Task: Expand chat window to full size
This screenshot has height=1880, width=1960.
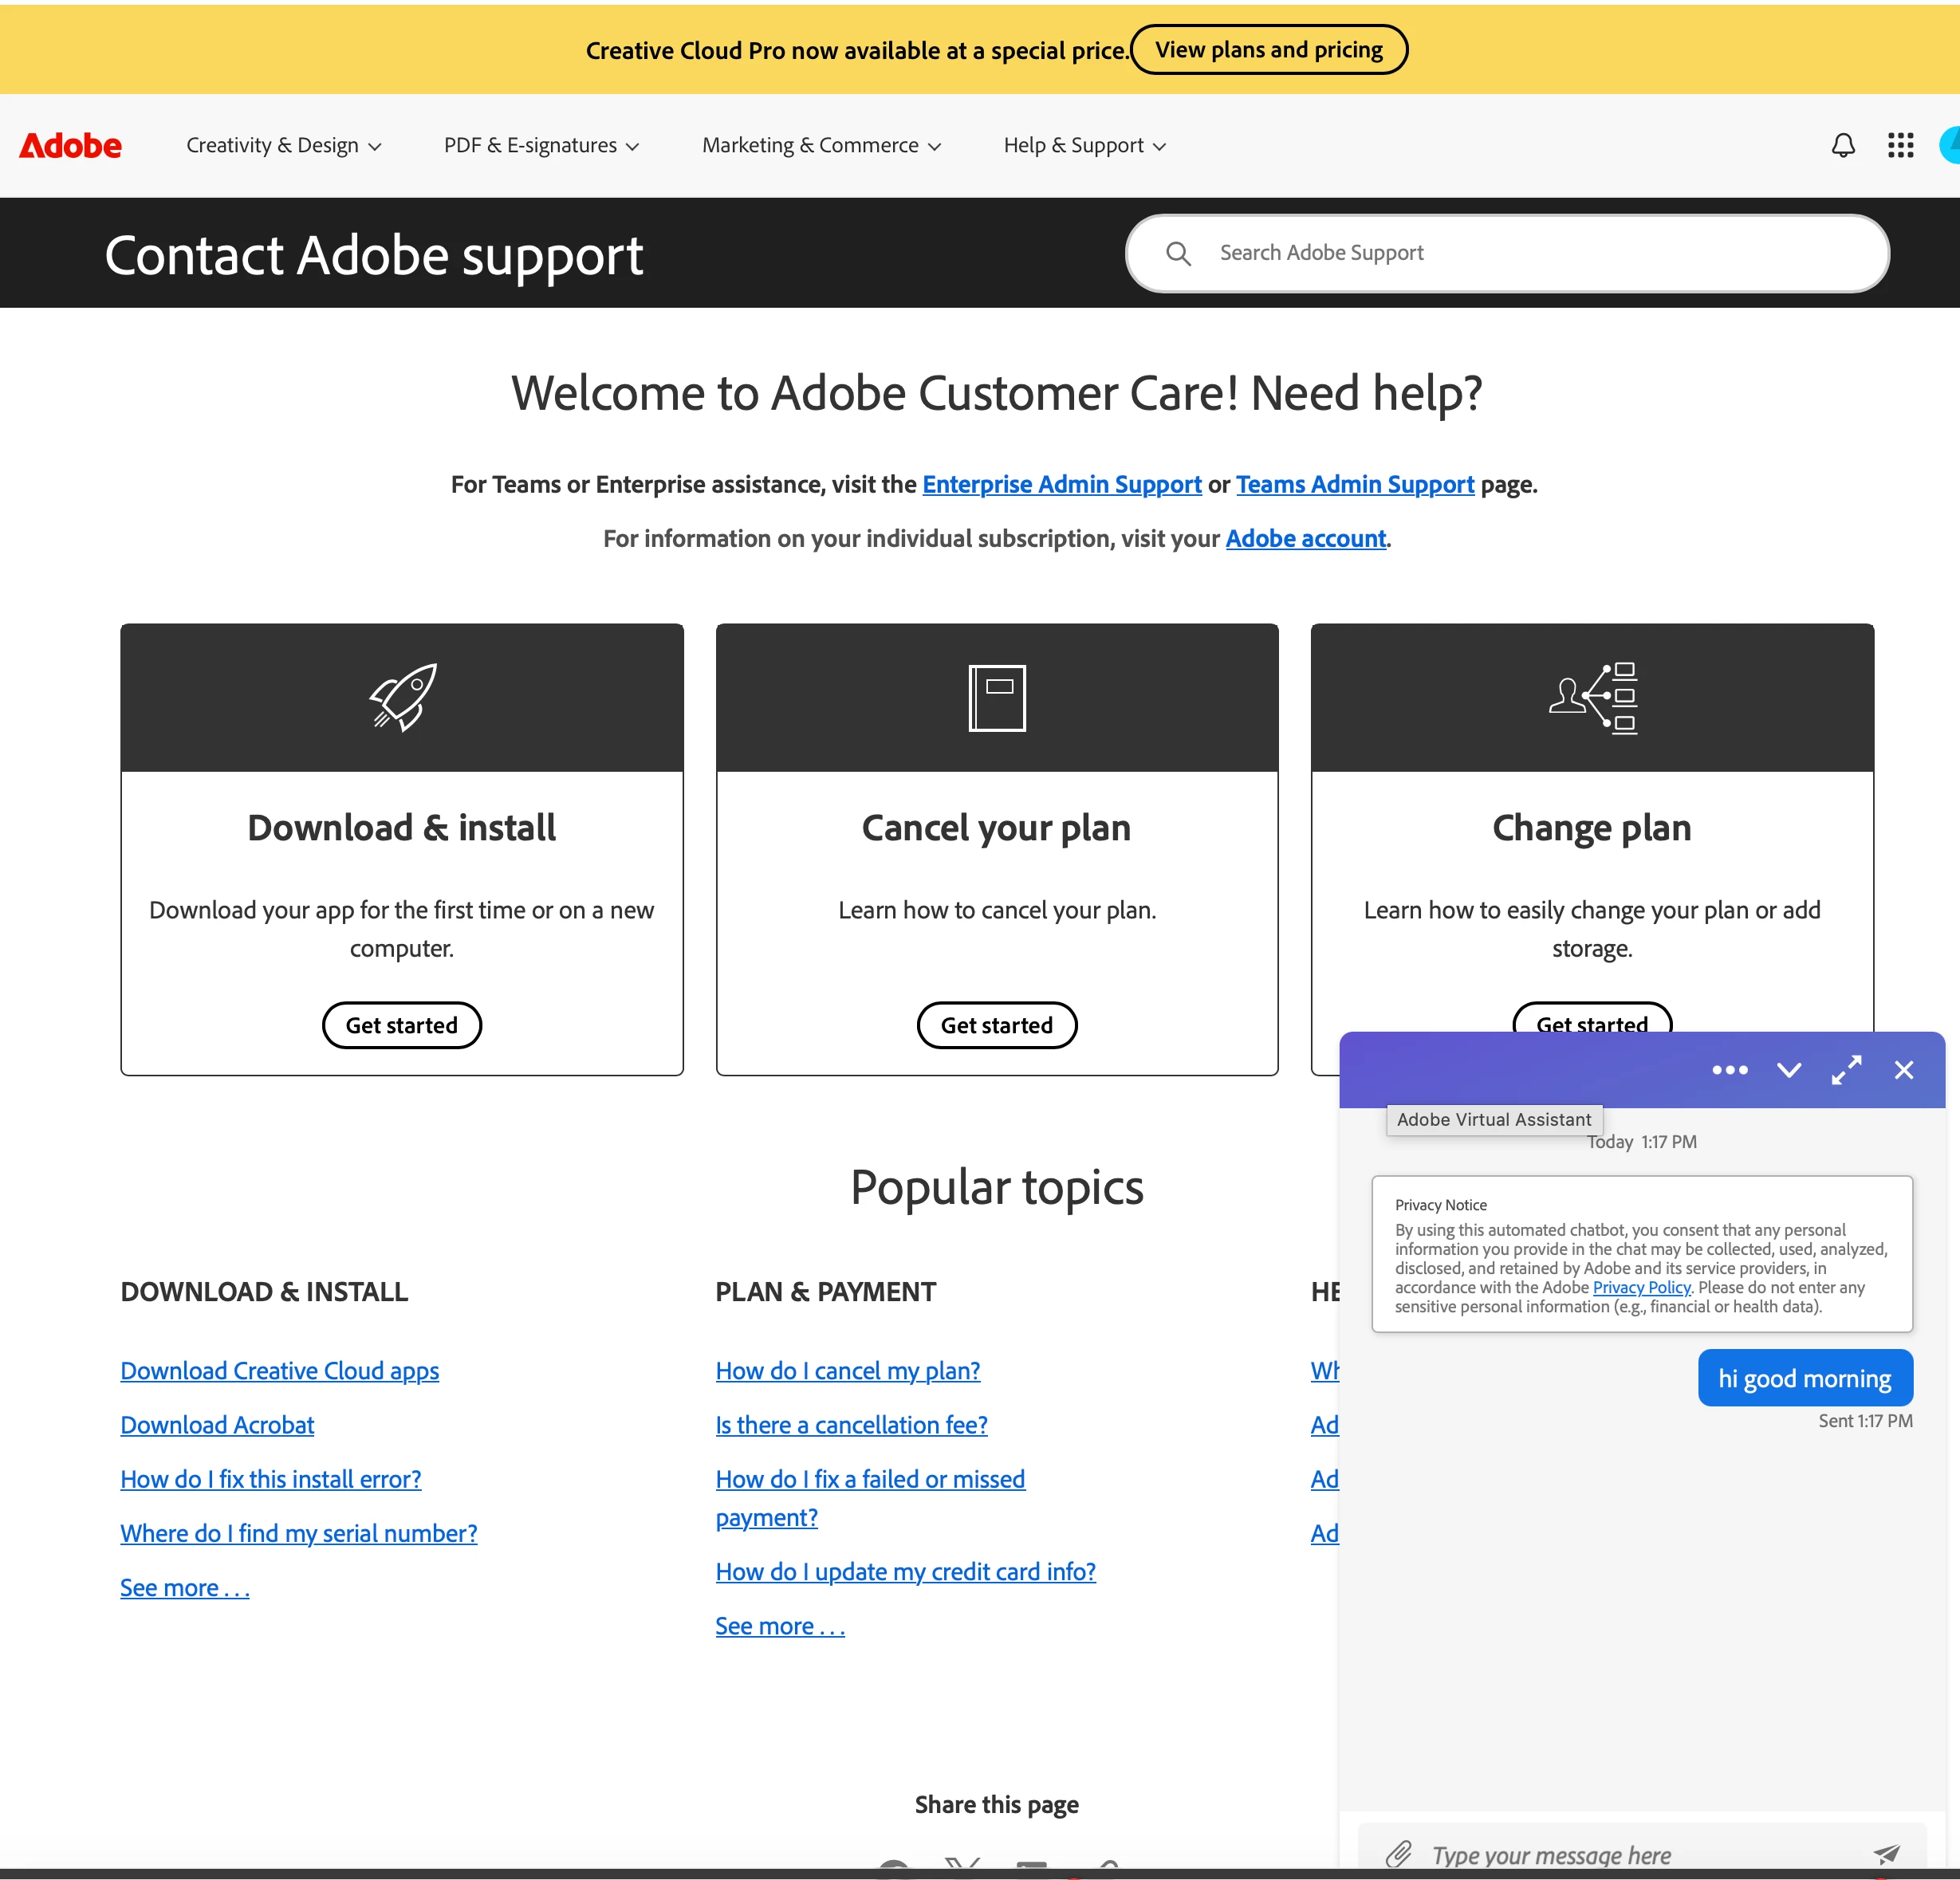Action: pos(1846,1070)
